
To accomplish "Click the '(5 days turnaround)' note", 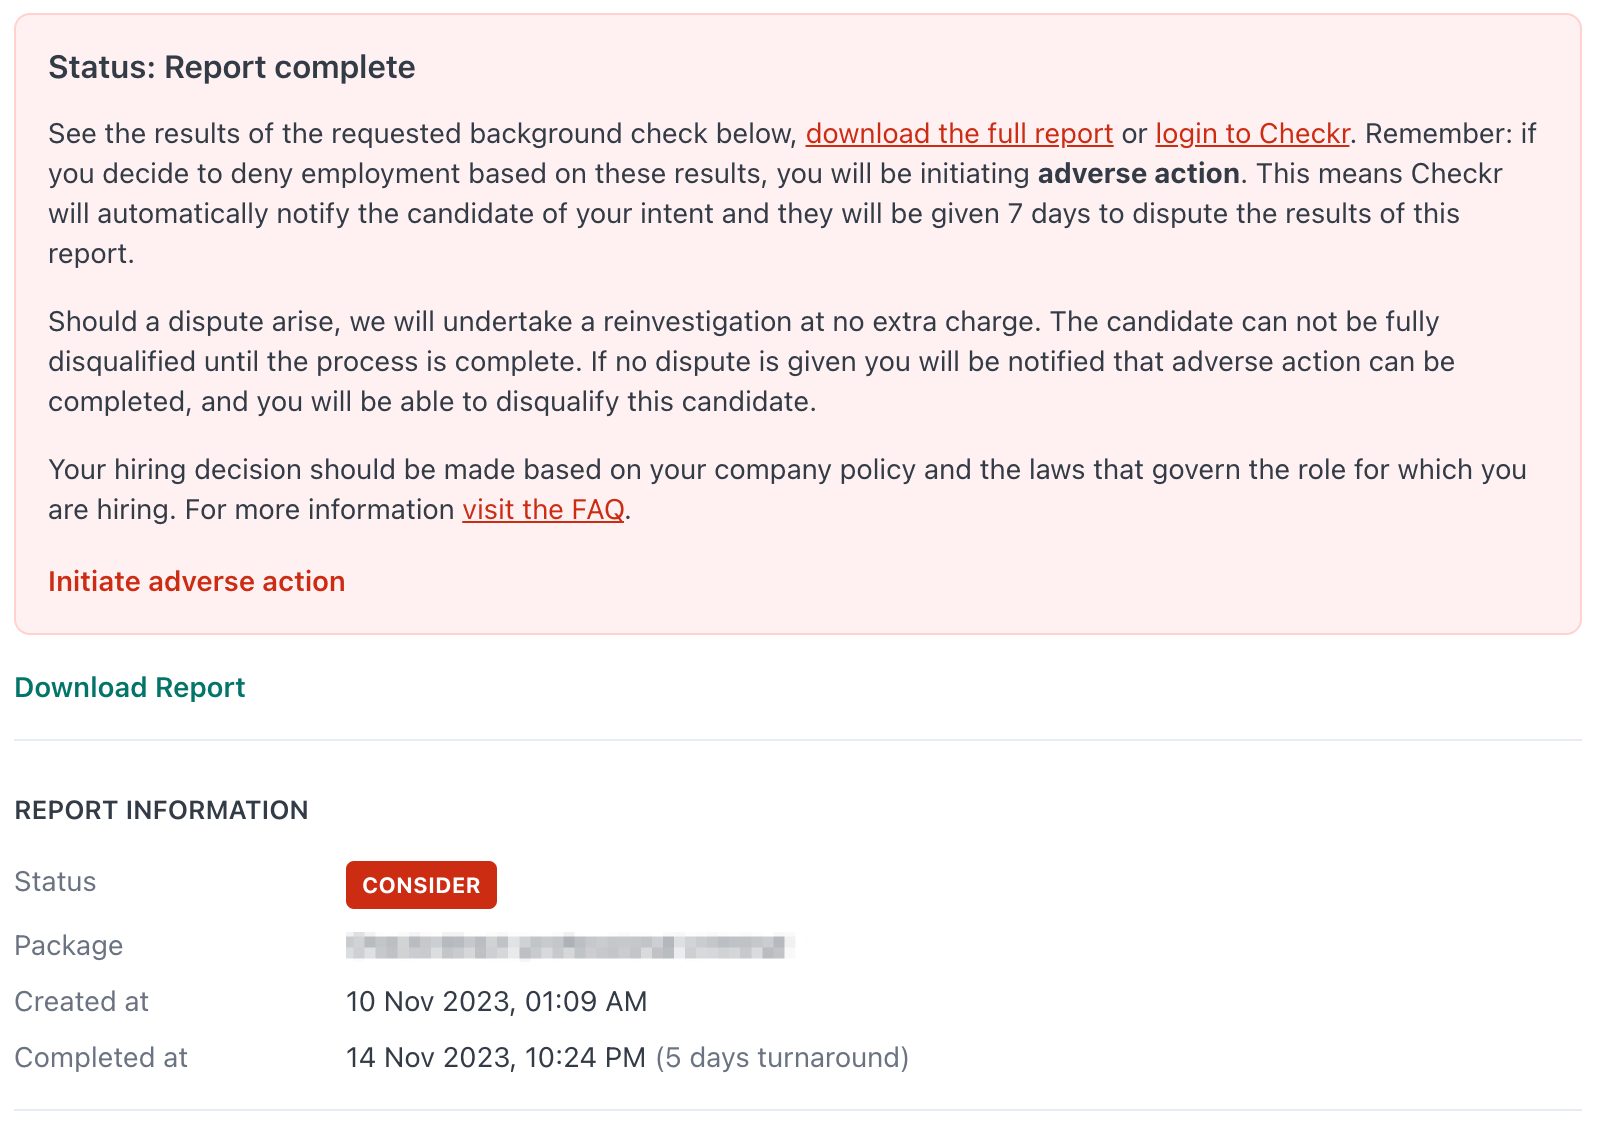I will [x=782, y=1058].
